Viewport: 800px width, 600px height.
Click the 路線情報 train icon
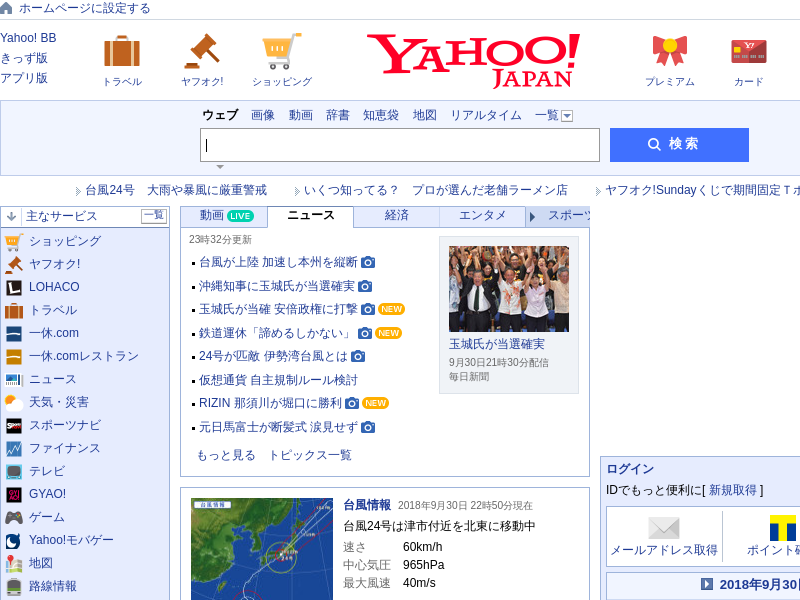(x=12, y=586)
